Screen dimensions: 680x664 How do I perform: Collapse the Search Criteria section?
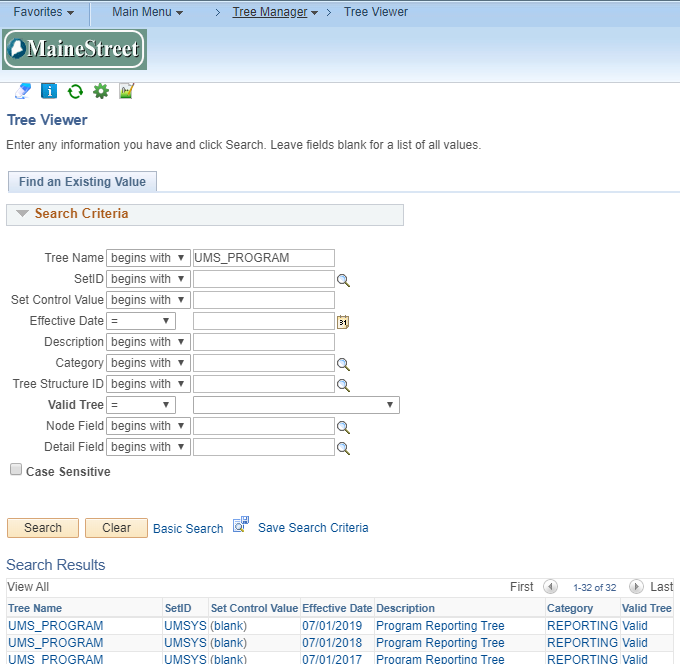(22, 213)
